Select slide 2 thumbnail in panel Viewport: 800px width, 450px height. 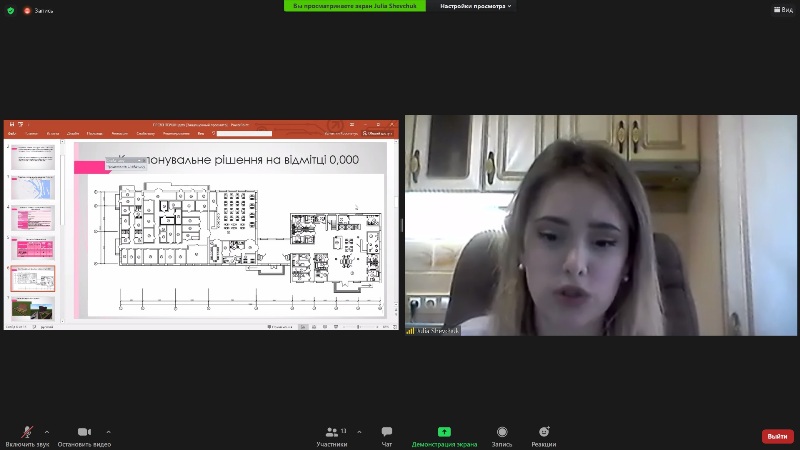pyautogui.click(x=33, y=157)
